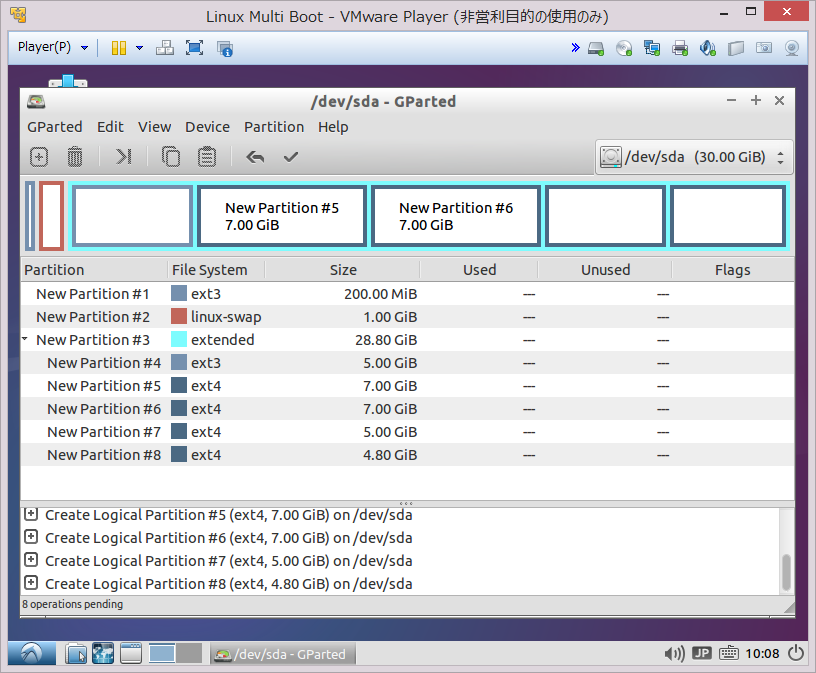Viewport: 816px width, 673px height.
Task: Select New Partition #4 ext3 row
Action: (407, 363)
